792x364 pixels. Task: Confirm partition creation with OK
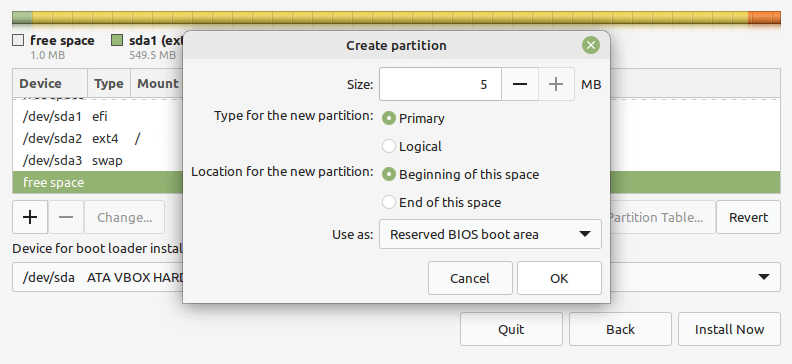(559, 278)
